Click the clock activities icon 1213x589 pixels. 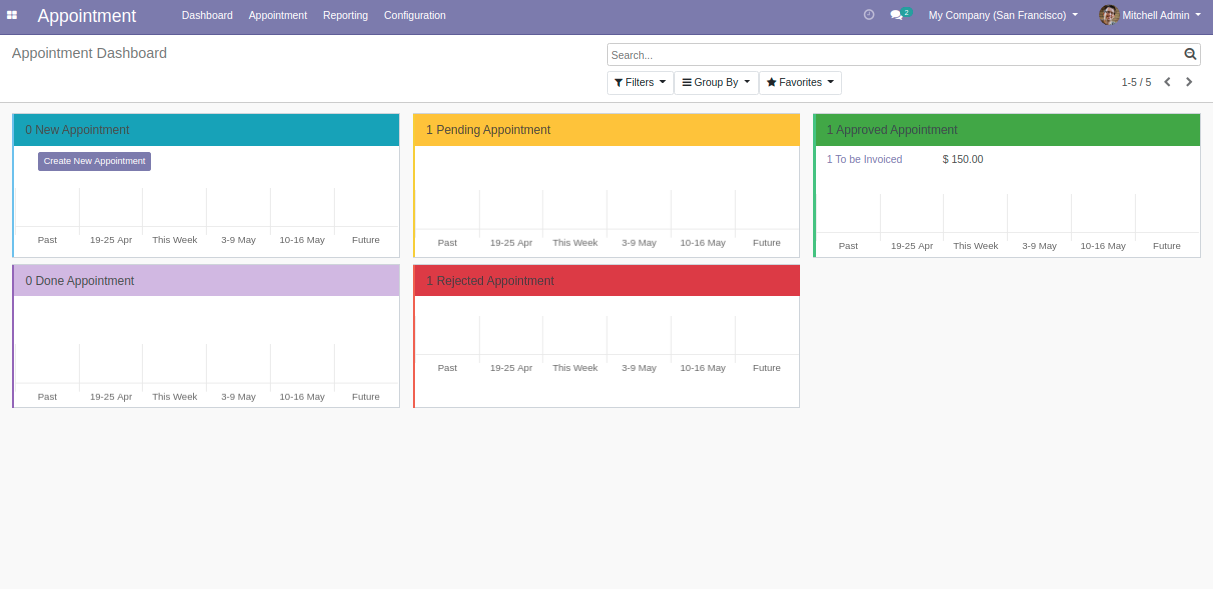[868, 15]
